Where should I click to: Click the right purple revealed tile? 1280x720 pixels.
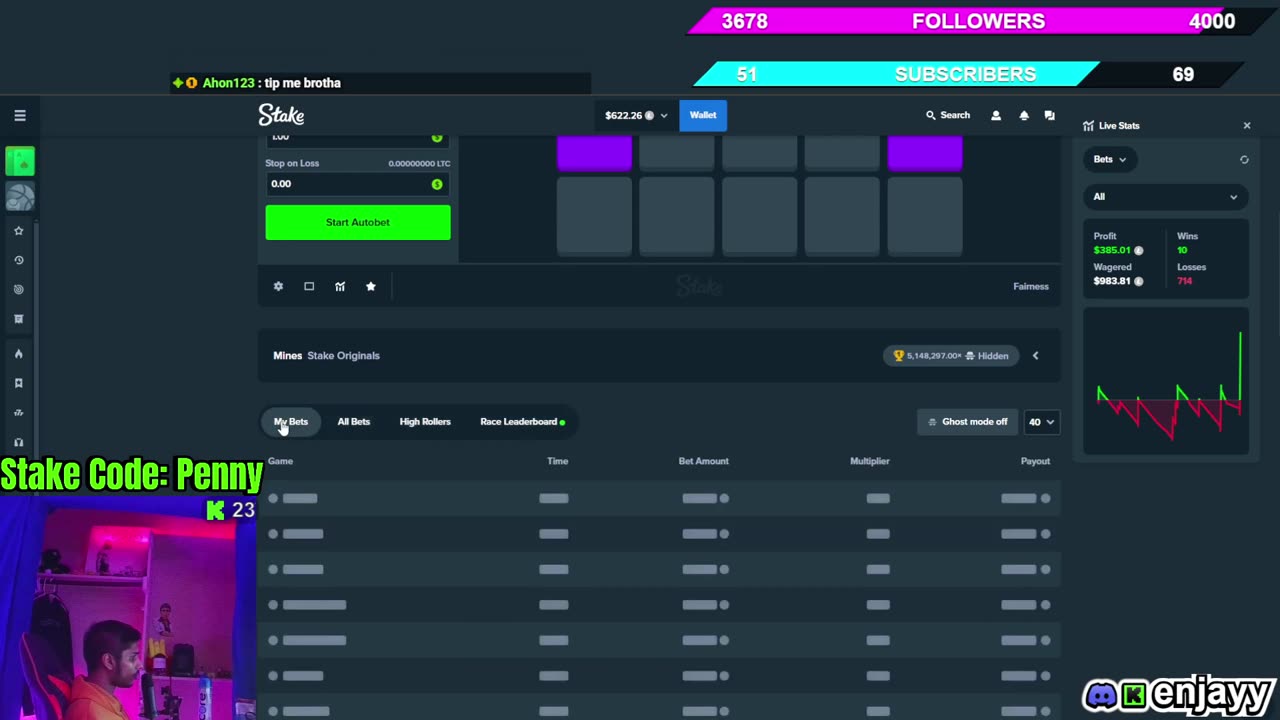[925, 154]
